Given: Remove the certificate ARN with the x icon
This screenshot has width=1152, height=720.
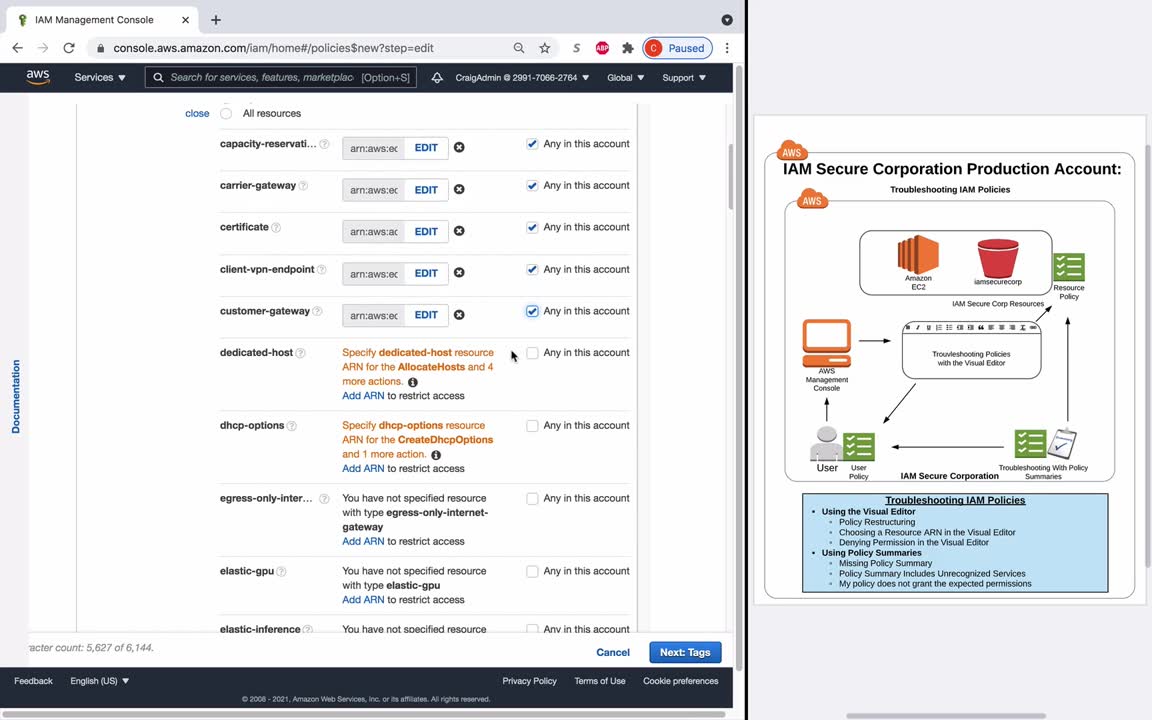Looking at the screenshot, I should 459,231.
